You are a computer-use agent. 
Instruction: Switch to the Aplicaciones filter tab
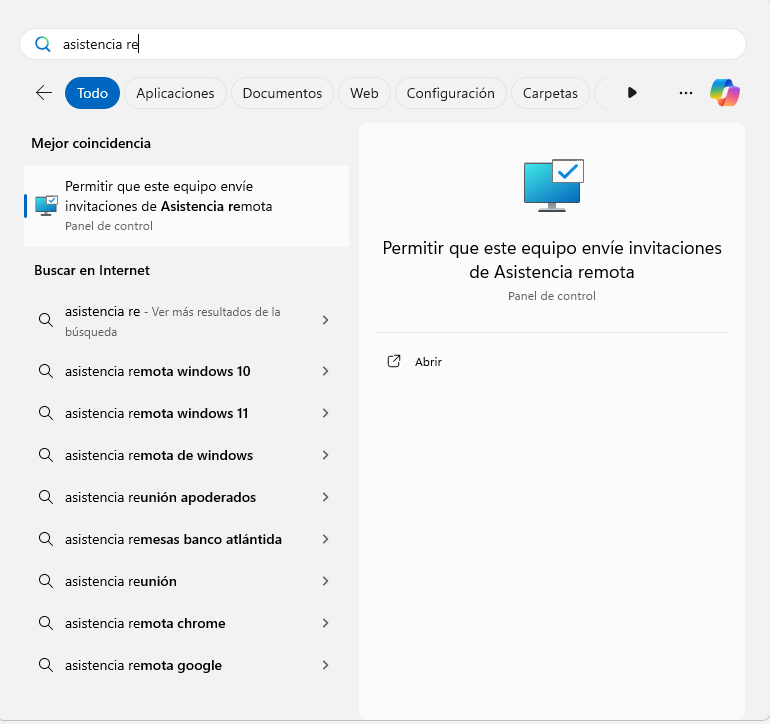click(x=175, y=93)
